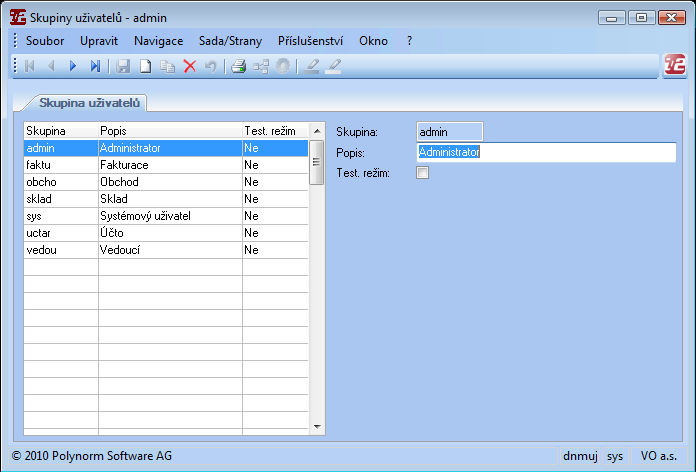Viewport: 696px width, 472px height.
Task: Open the Upravit menu
Action: point(99,41)
